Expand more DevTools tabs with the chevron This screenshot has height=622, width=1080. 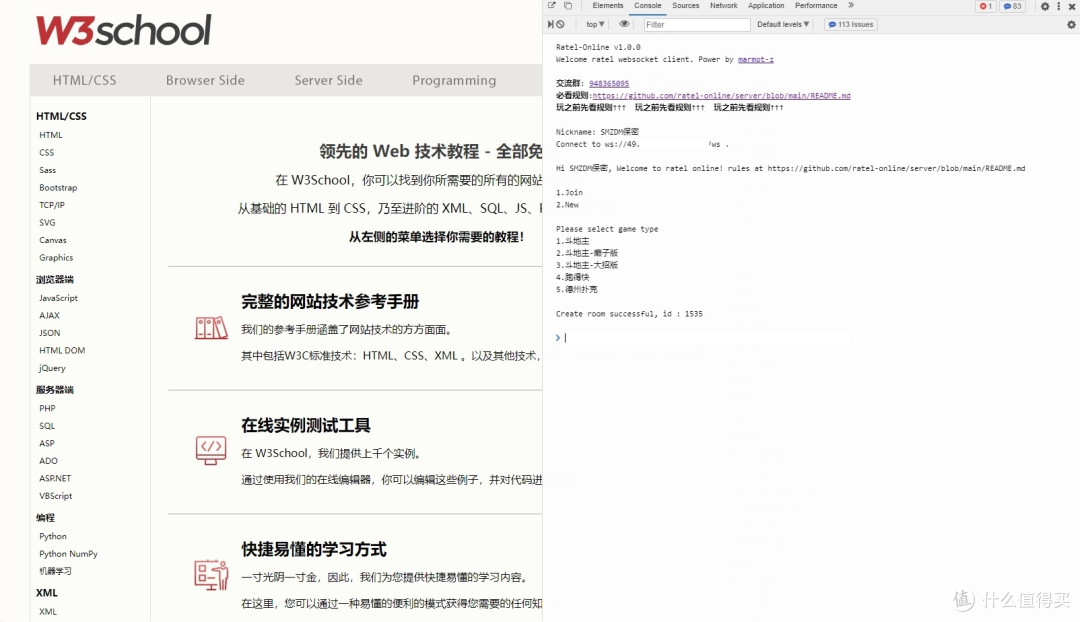click(x=851, y=6)
